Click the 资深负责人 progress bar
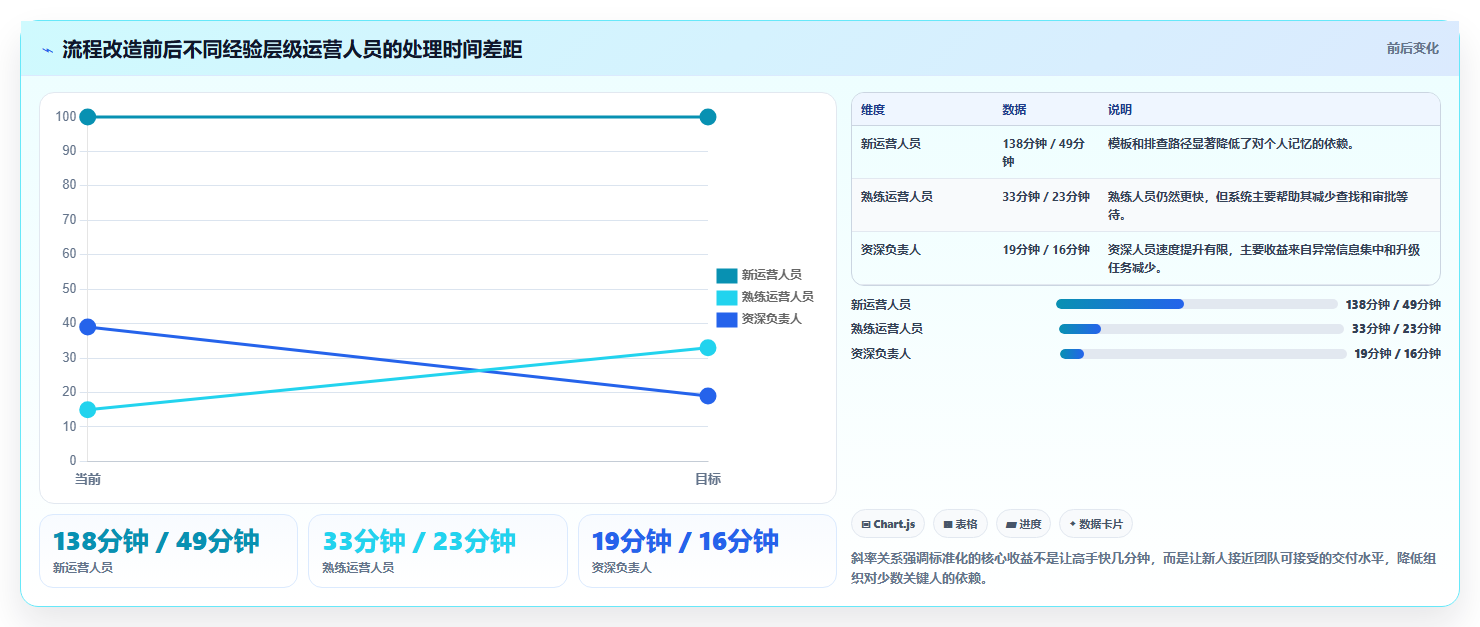 (1203, 354)
